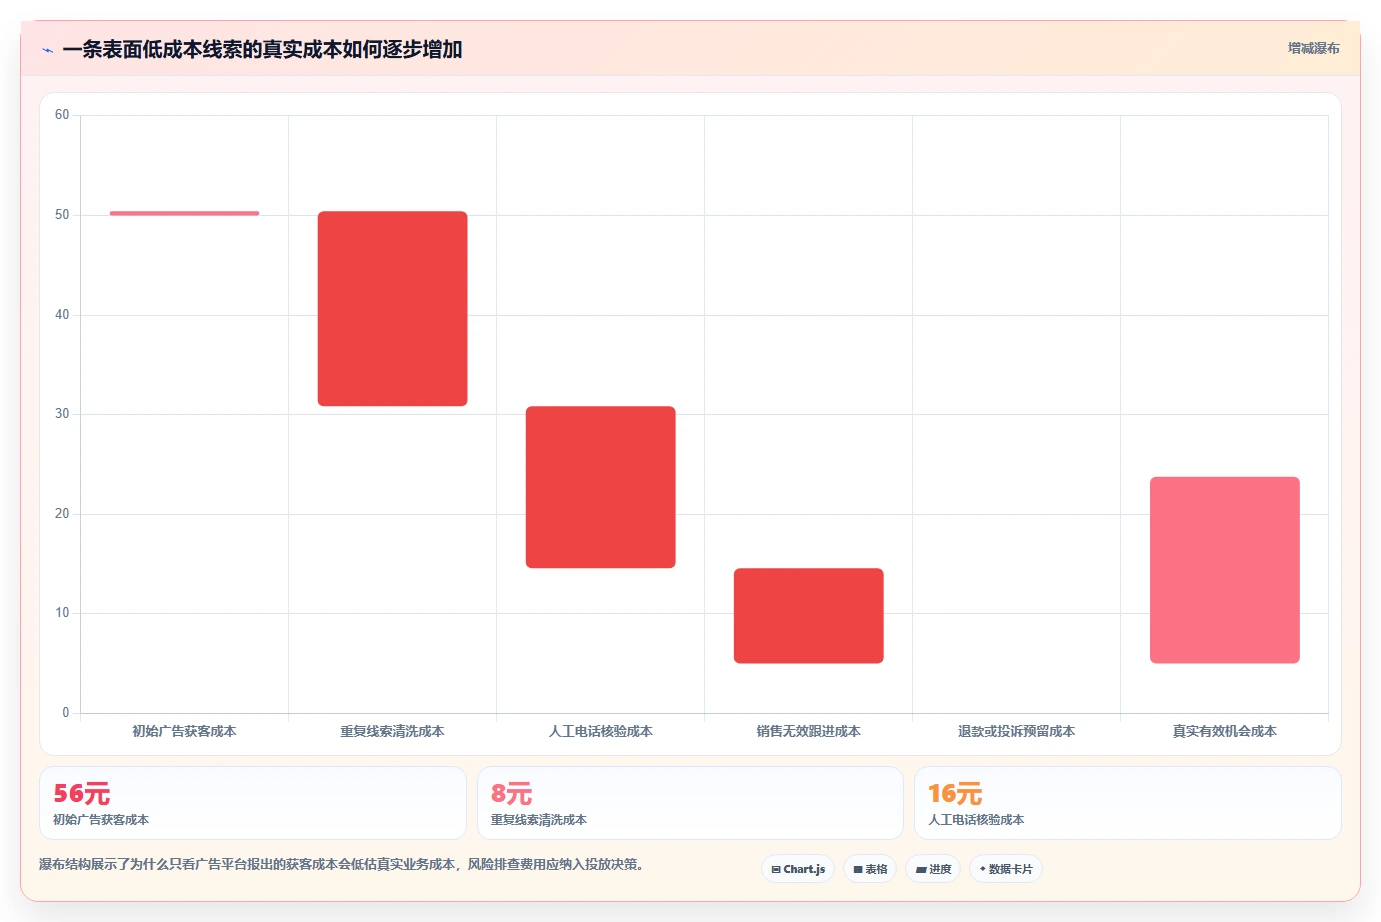
Task: Click the Chart.js tag chip
Action: pos(798,869)
